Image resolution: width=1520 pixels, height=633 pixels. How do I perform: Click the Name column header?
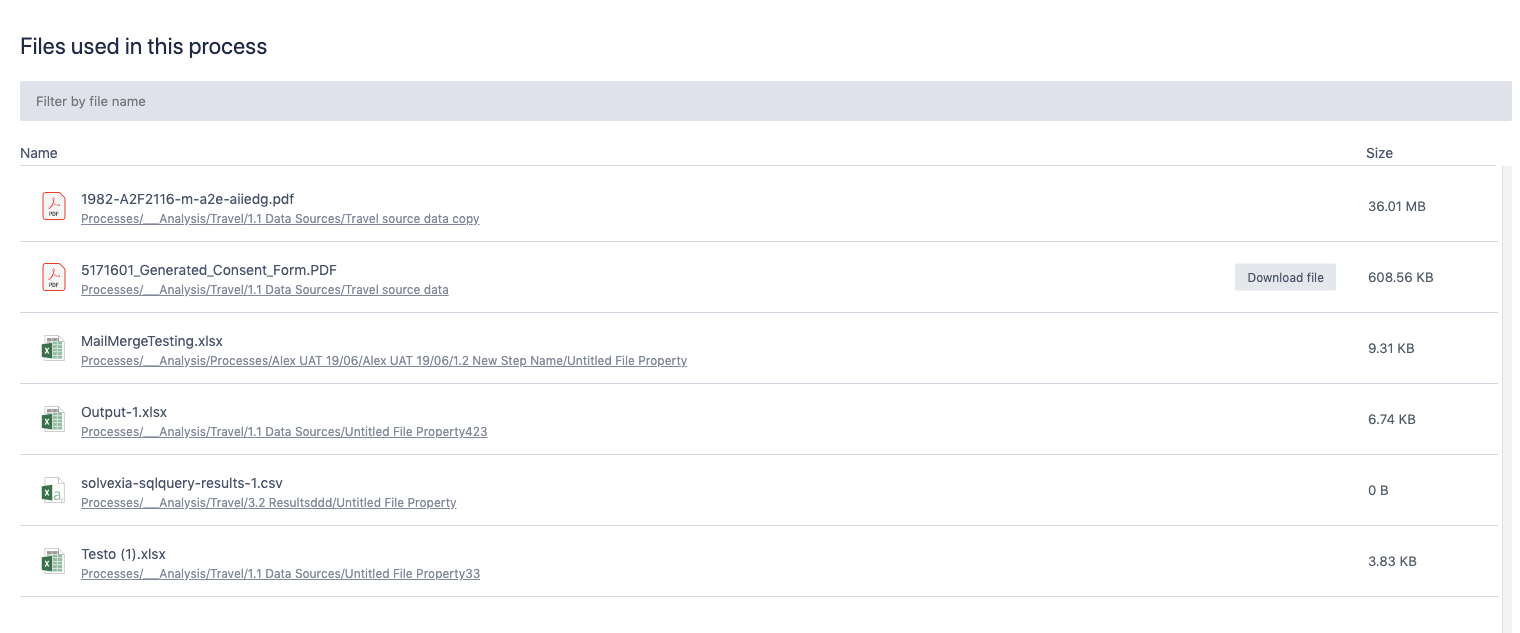click(39, 153)
